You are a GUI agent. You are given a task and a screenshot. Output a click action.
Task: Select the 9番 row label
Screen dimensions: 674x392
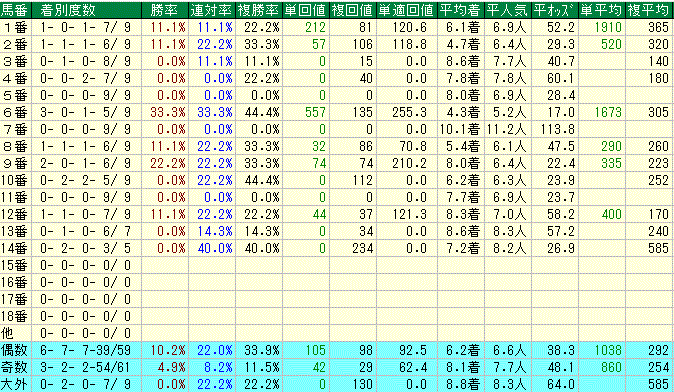pos(15,163)
